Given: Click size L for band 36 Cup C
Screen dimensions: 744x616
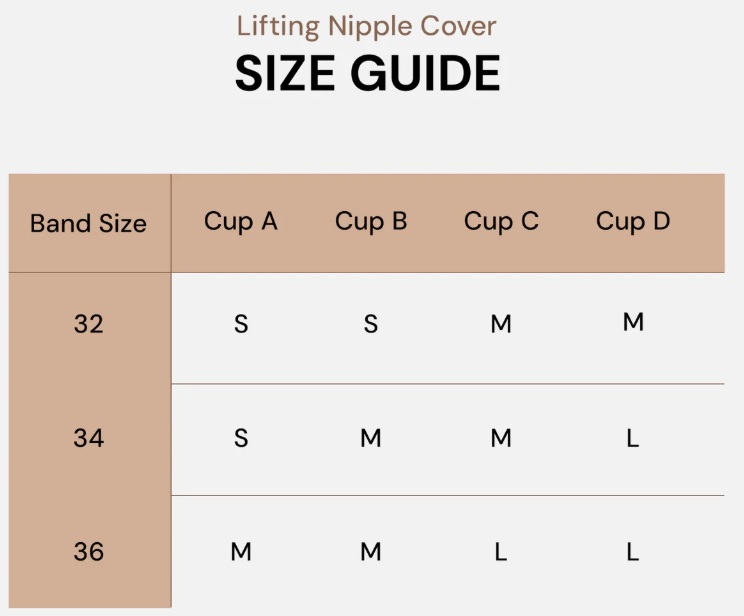Looking at the screenshot, I should click(501, 551).
